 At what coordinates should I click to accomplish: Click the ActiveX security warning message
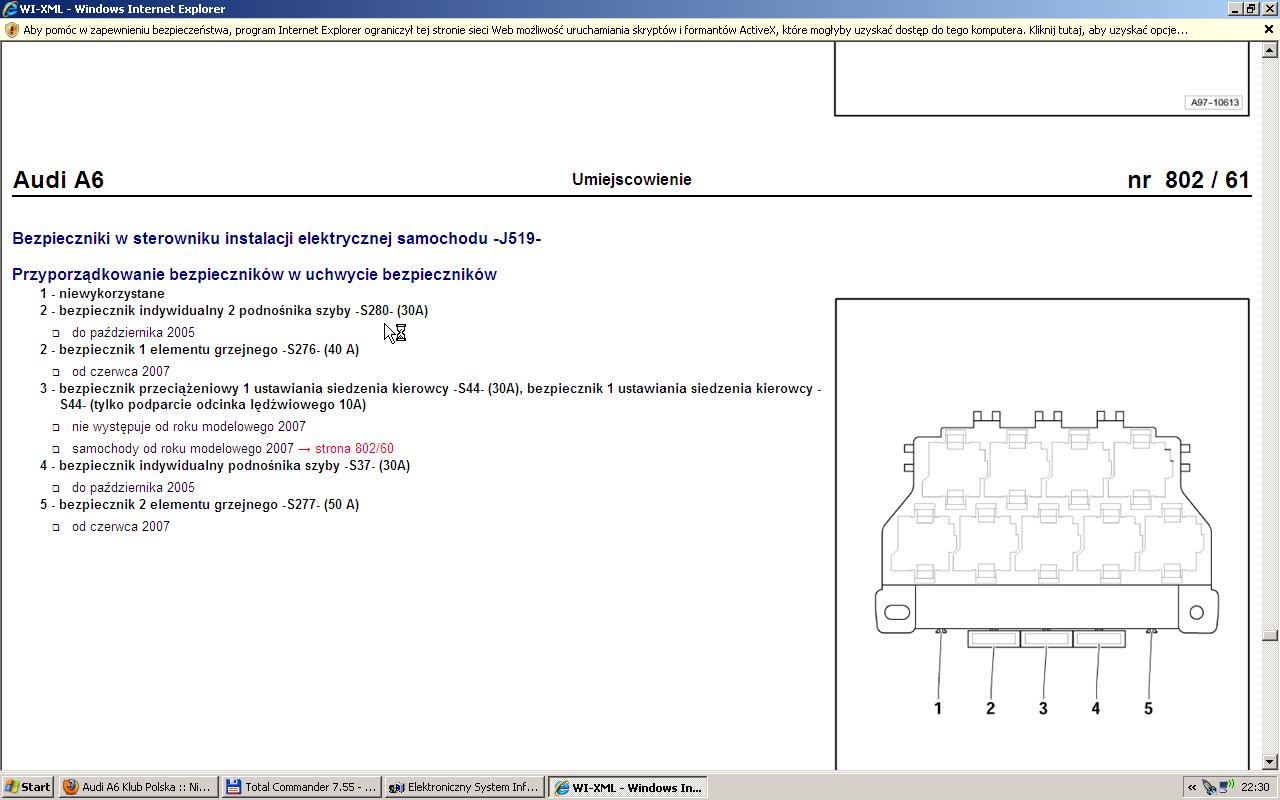(x=605, y=30)
